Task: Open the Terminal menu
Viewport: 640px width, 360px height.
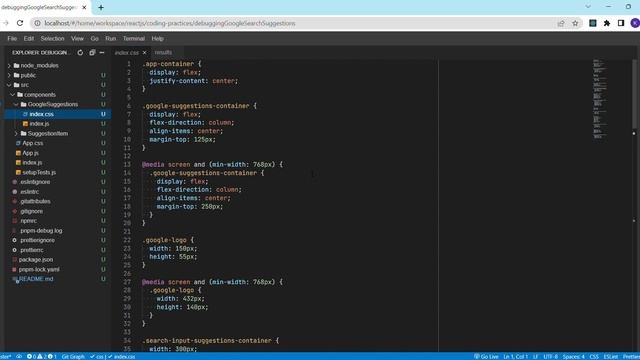Action: tap(134, 38)
